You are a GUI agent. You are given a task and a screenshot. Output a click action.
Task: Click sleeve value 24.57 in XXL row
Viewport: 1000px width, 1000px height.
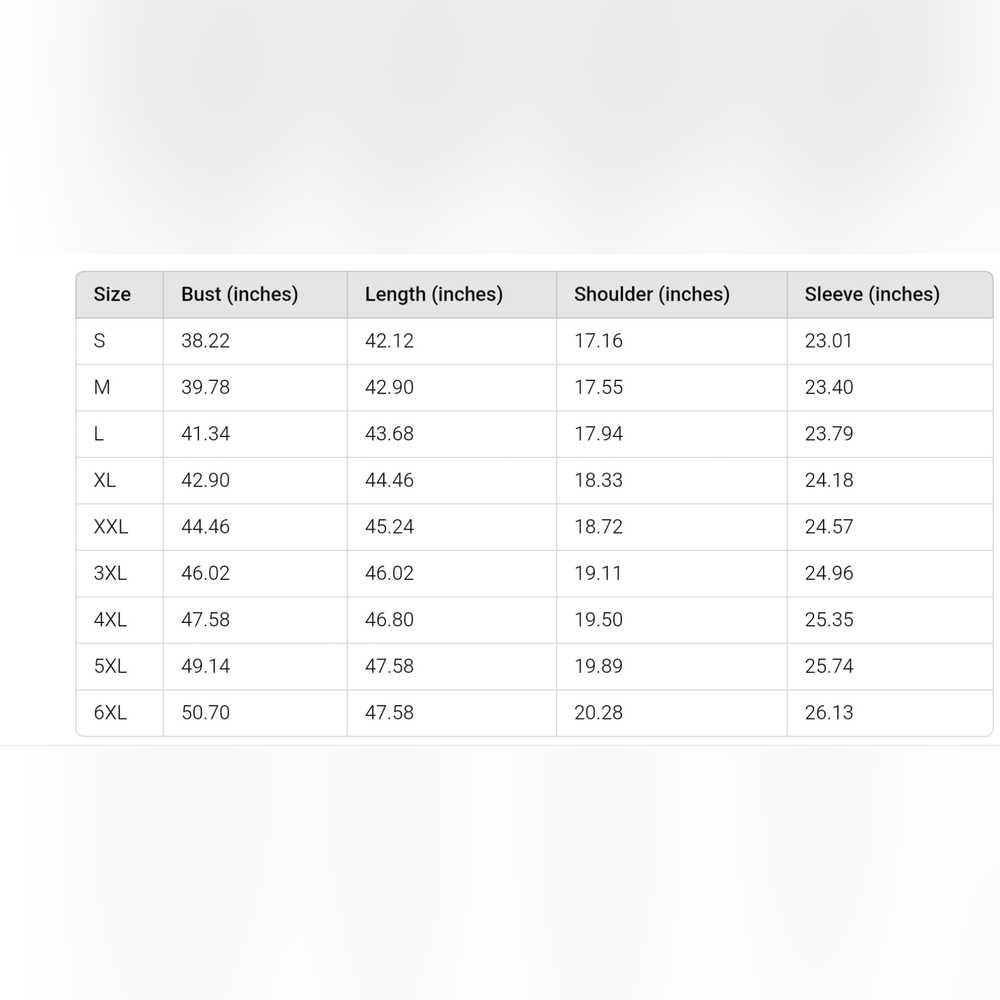pos(828,527)
